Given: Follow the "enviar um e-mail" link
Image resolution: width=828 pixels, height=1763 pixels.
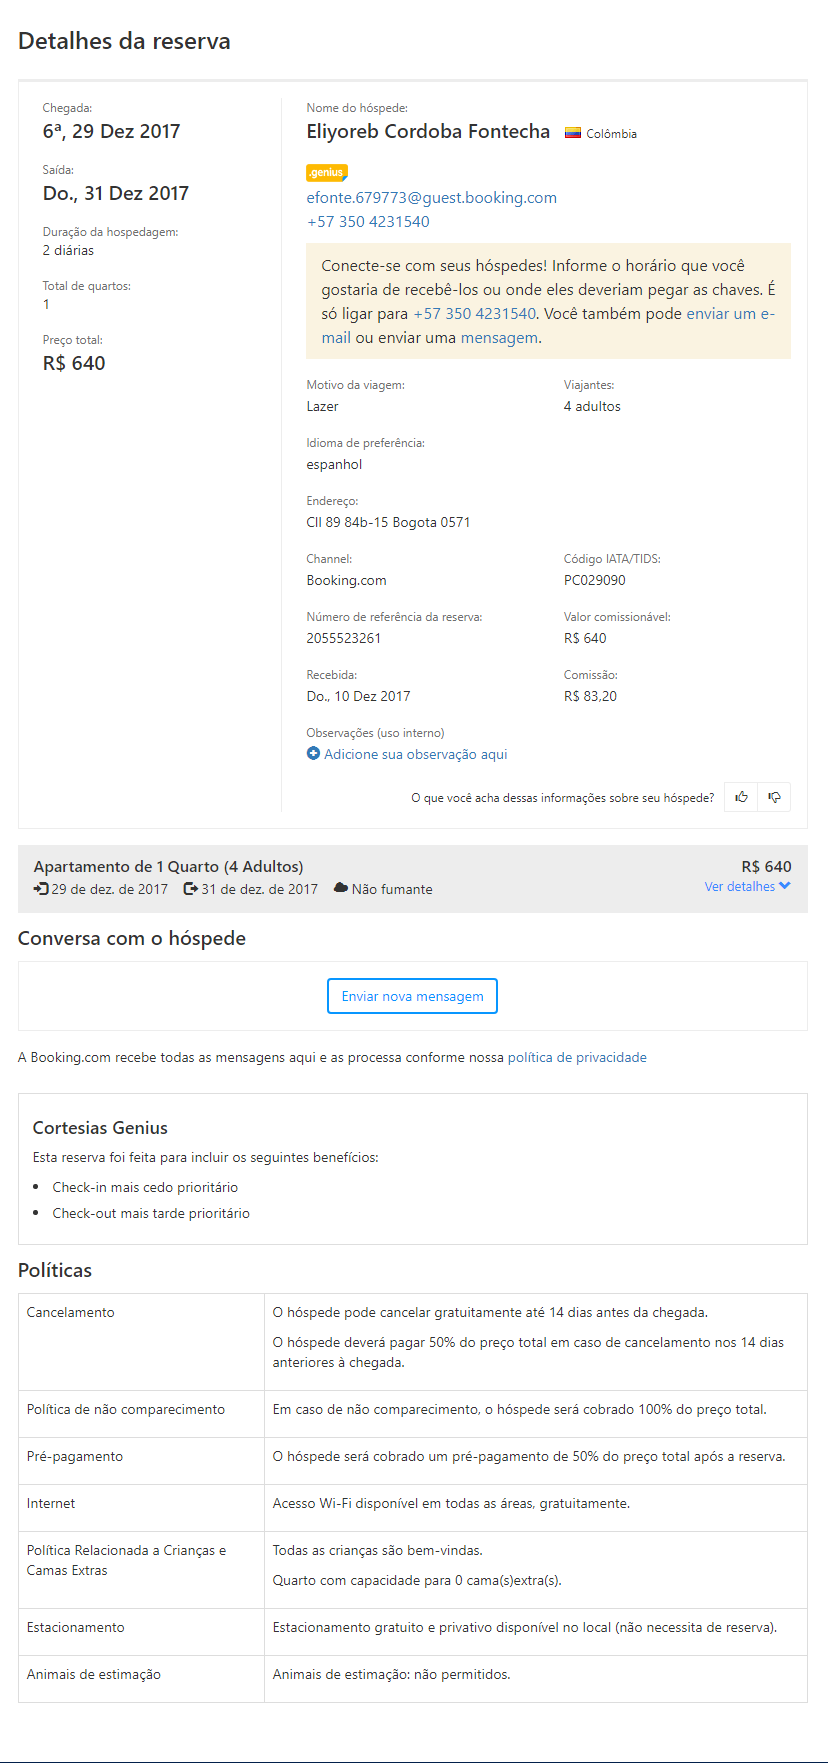Looking at the screenshot, I should coord(730,314).
